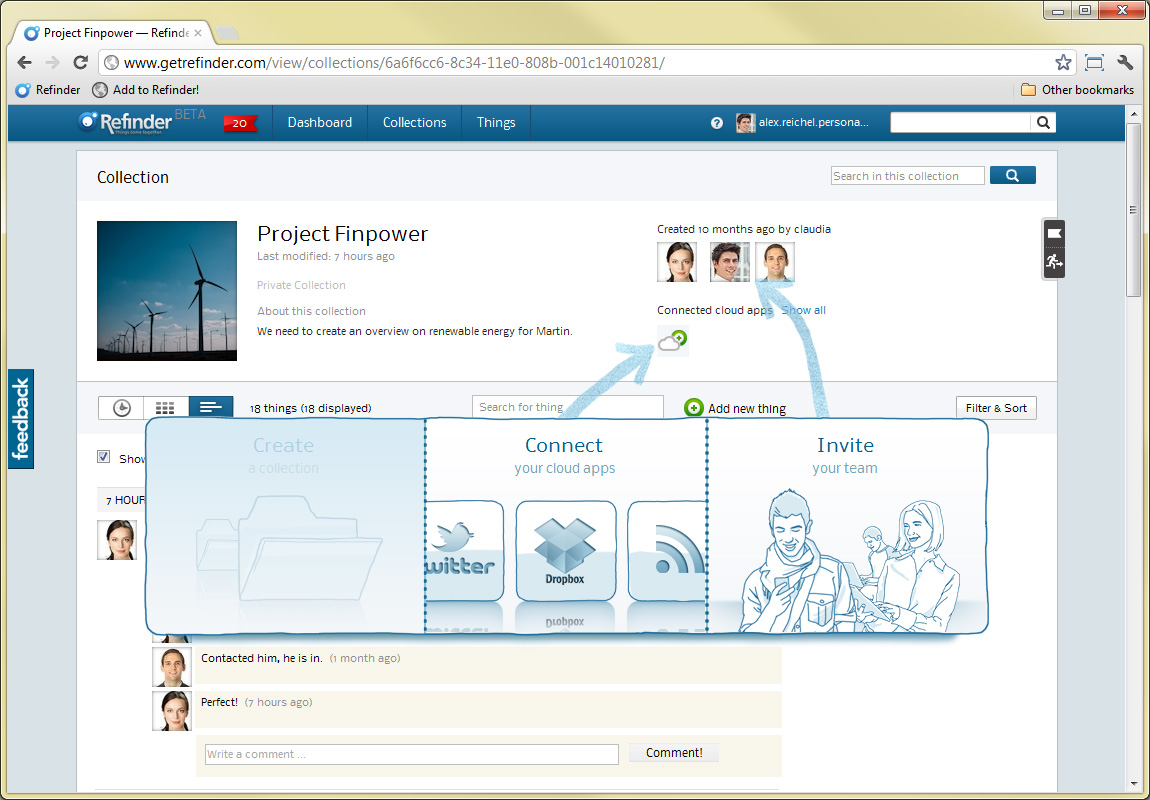Click the Show all cloud apps link

tap(804, 310)
